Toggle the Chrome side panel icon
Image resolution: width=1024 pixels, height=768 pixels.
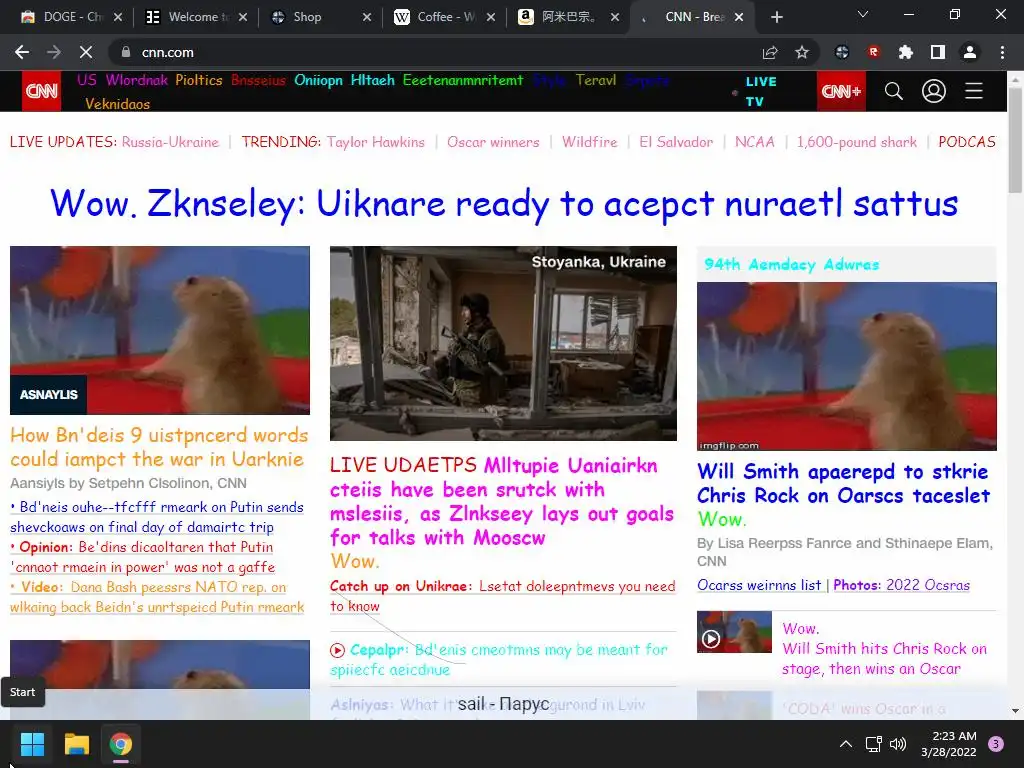point(938,52)
